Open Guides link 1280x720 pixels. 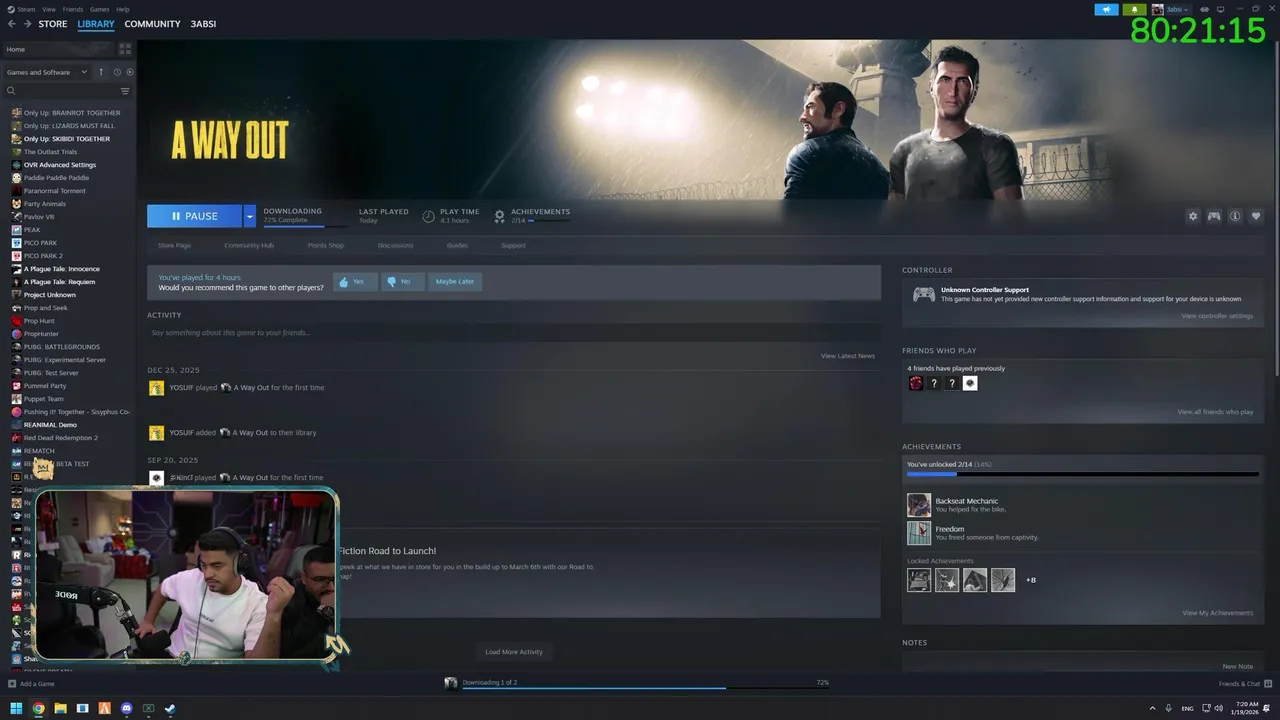point(457,245)
